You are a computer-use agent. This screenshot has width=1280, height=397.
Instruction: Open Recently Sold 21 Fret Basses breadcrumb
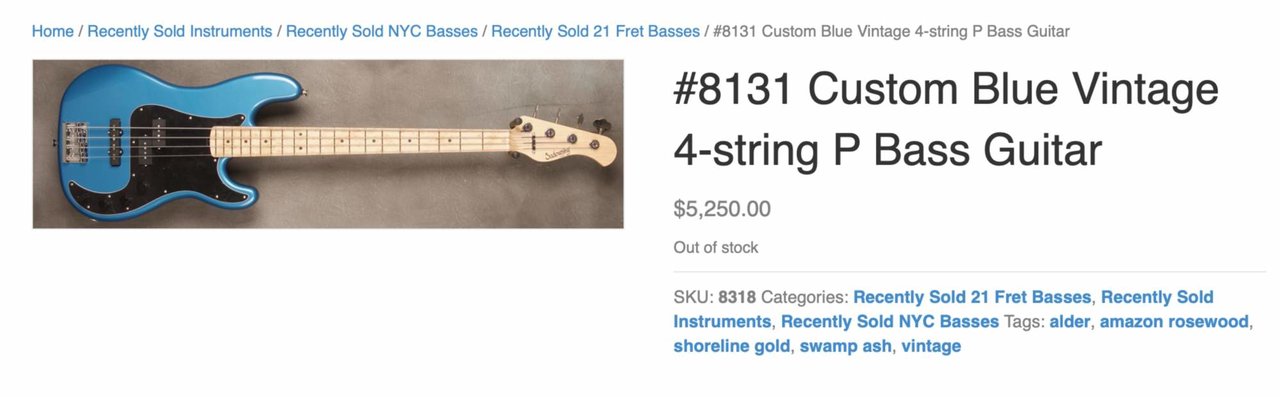coord(596,31)
